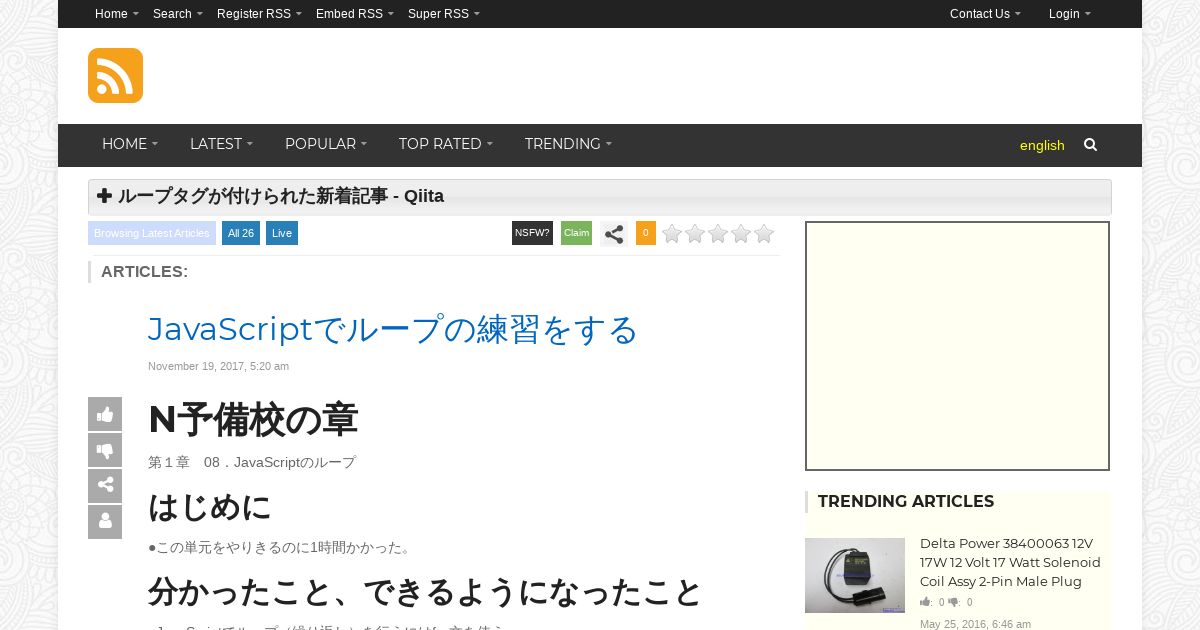1200x630 pixels.
Task: Click the thumbs down icon beside article
Action: (105, 450)
